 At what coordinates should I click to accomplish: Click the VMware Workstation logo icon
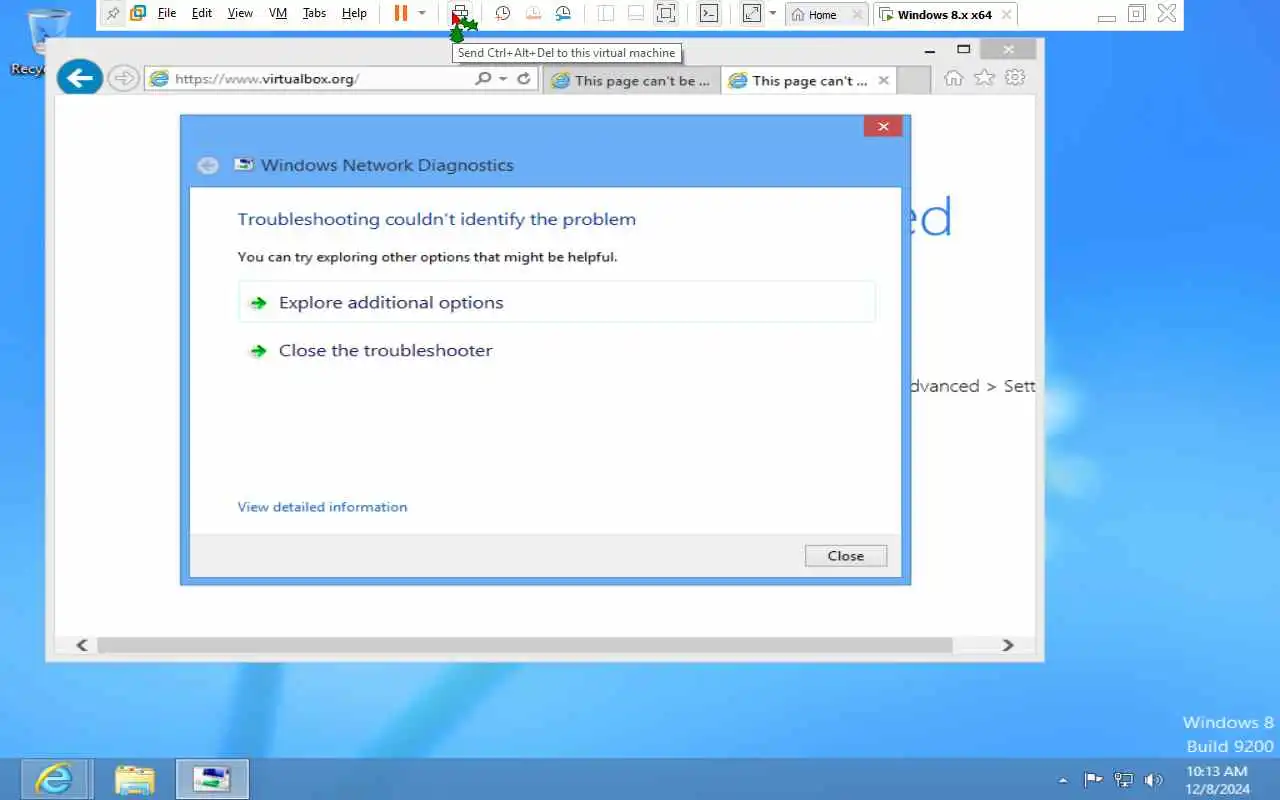point(138,14)
